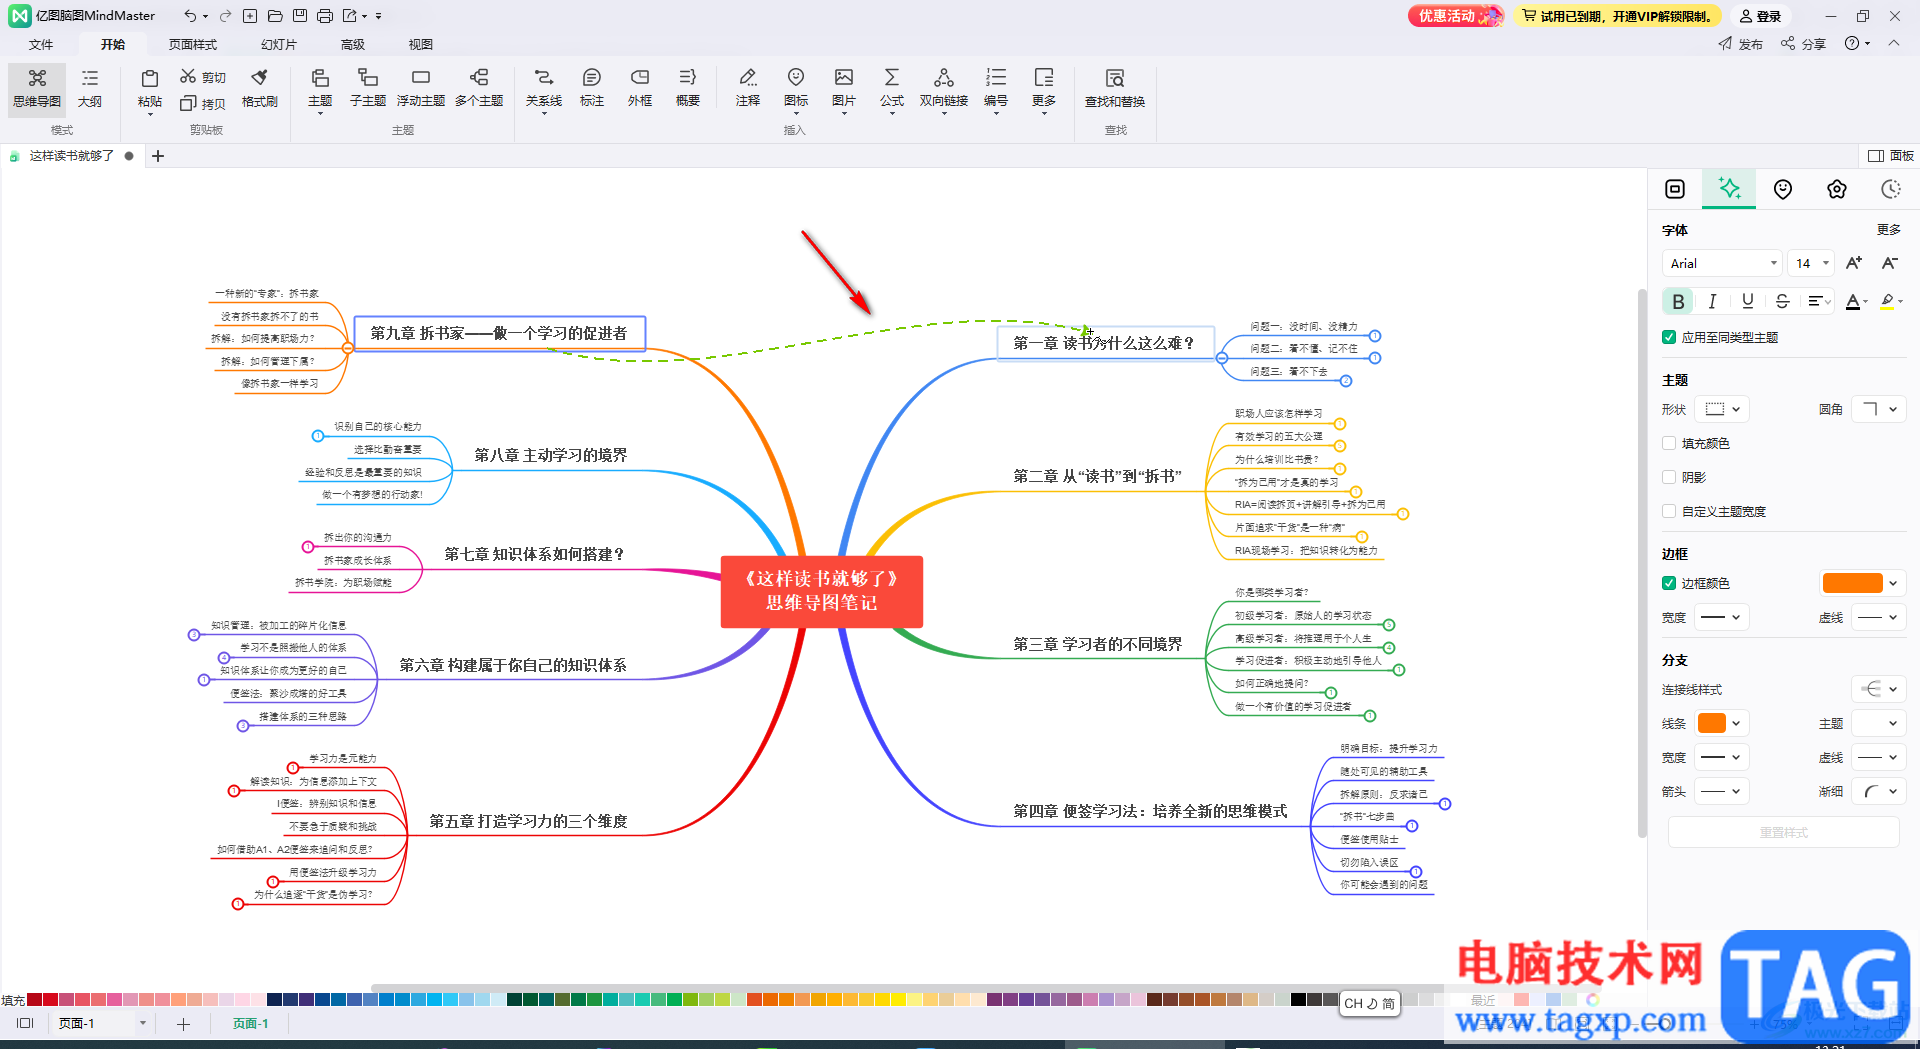Switch to the Advanced tab

pos(352,44)
